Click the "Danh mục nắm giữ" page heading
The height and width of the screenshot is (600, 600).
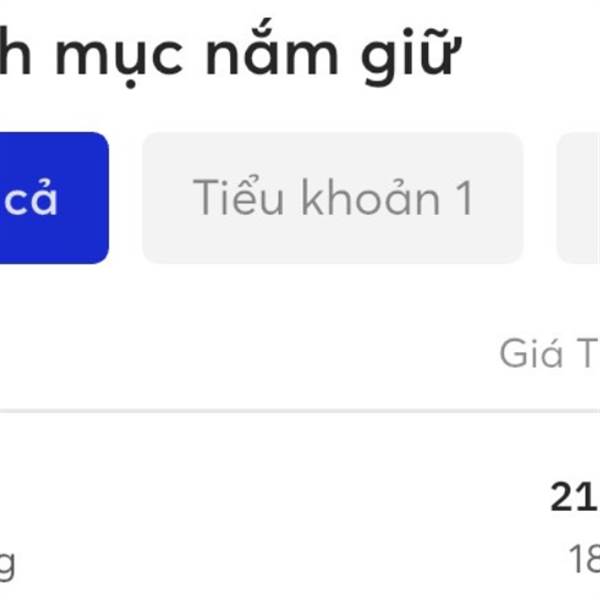tap(230, 54)
